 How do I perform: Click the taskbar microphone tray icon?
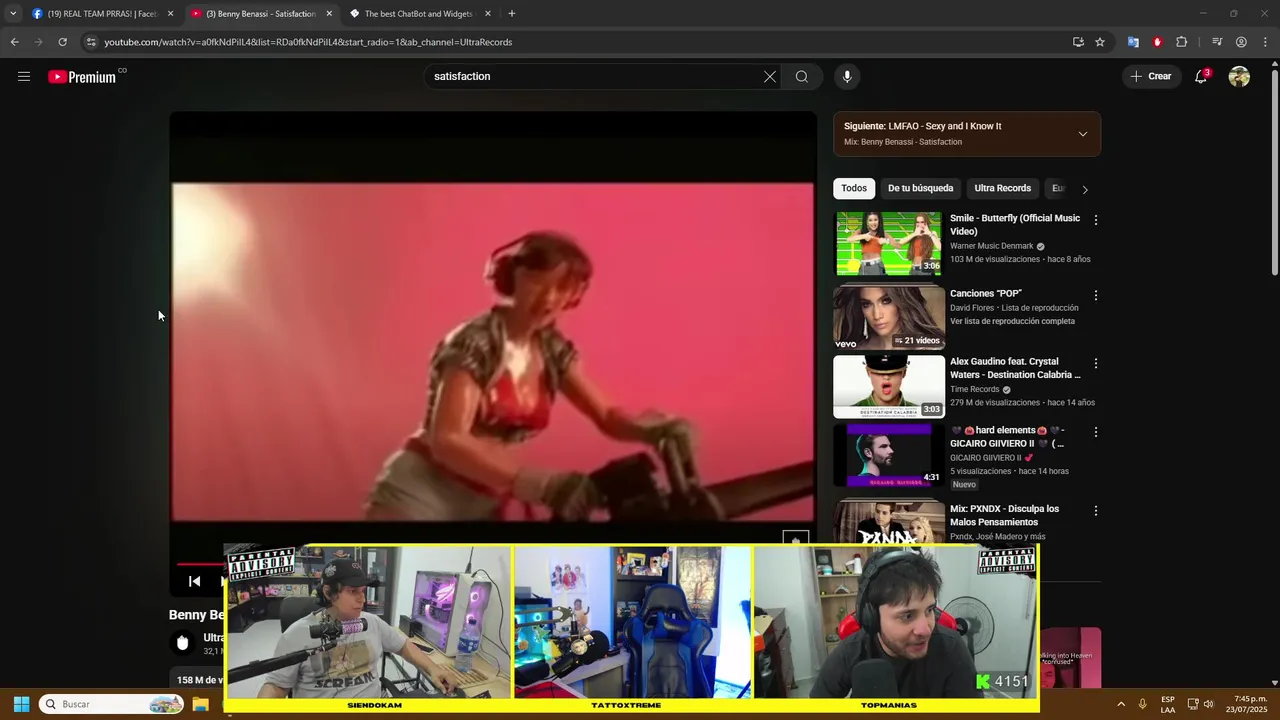[1143, 704]
